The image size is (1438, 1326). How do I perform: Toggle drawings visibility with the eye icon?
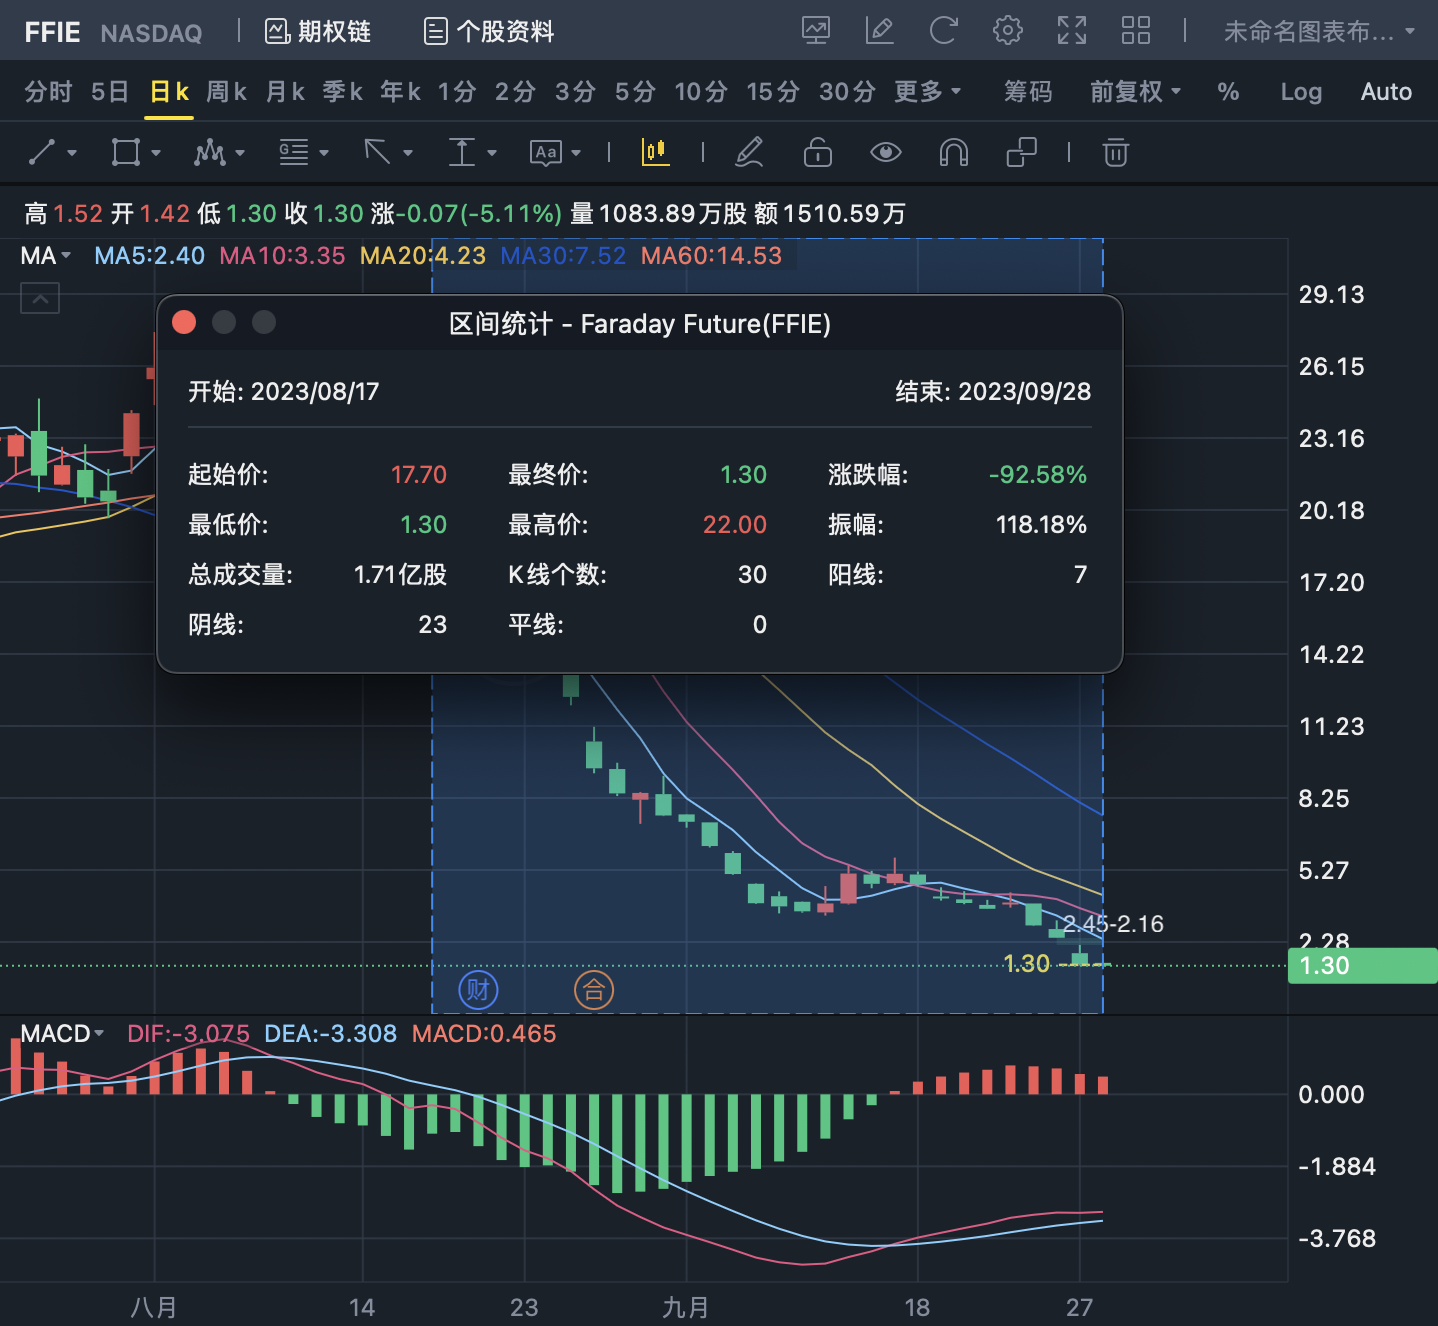886,153
